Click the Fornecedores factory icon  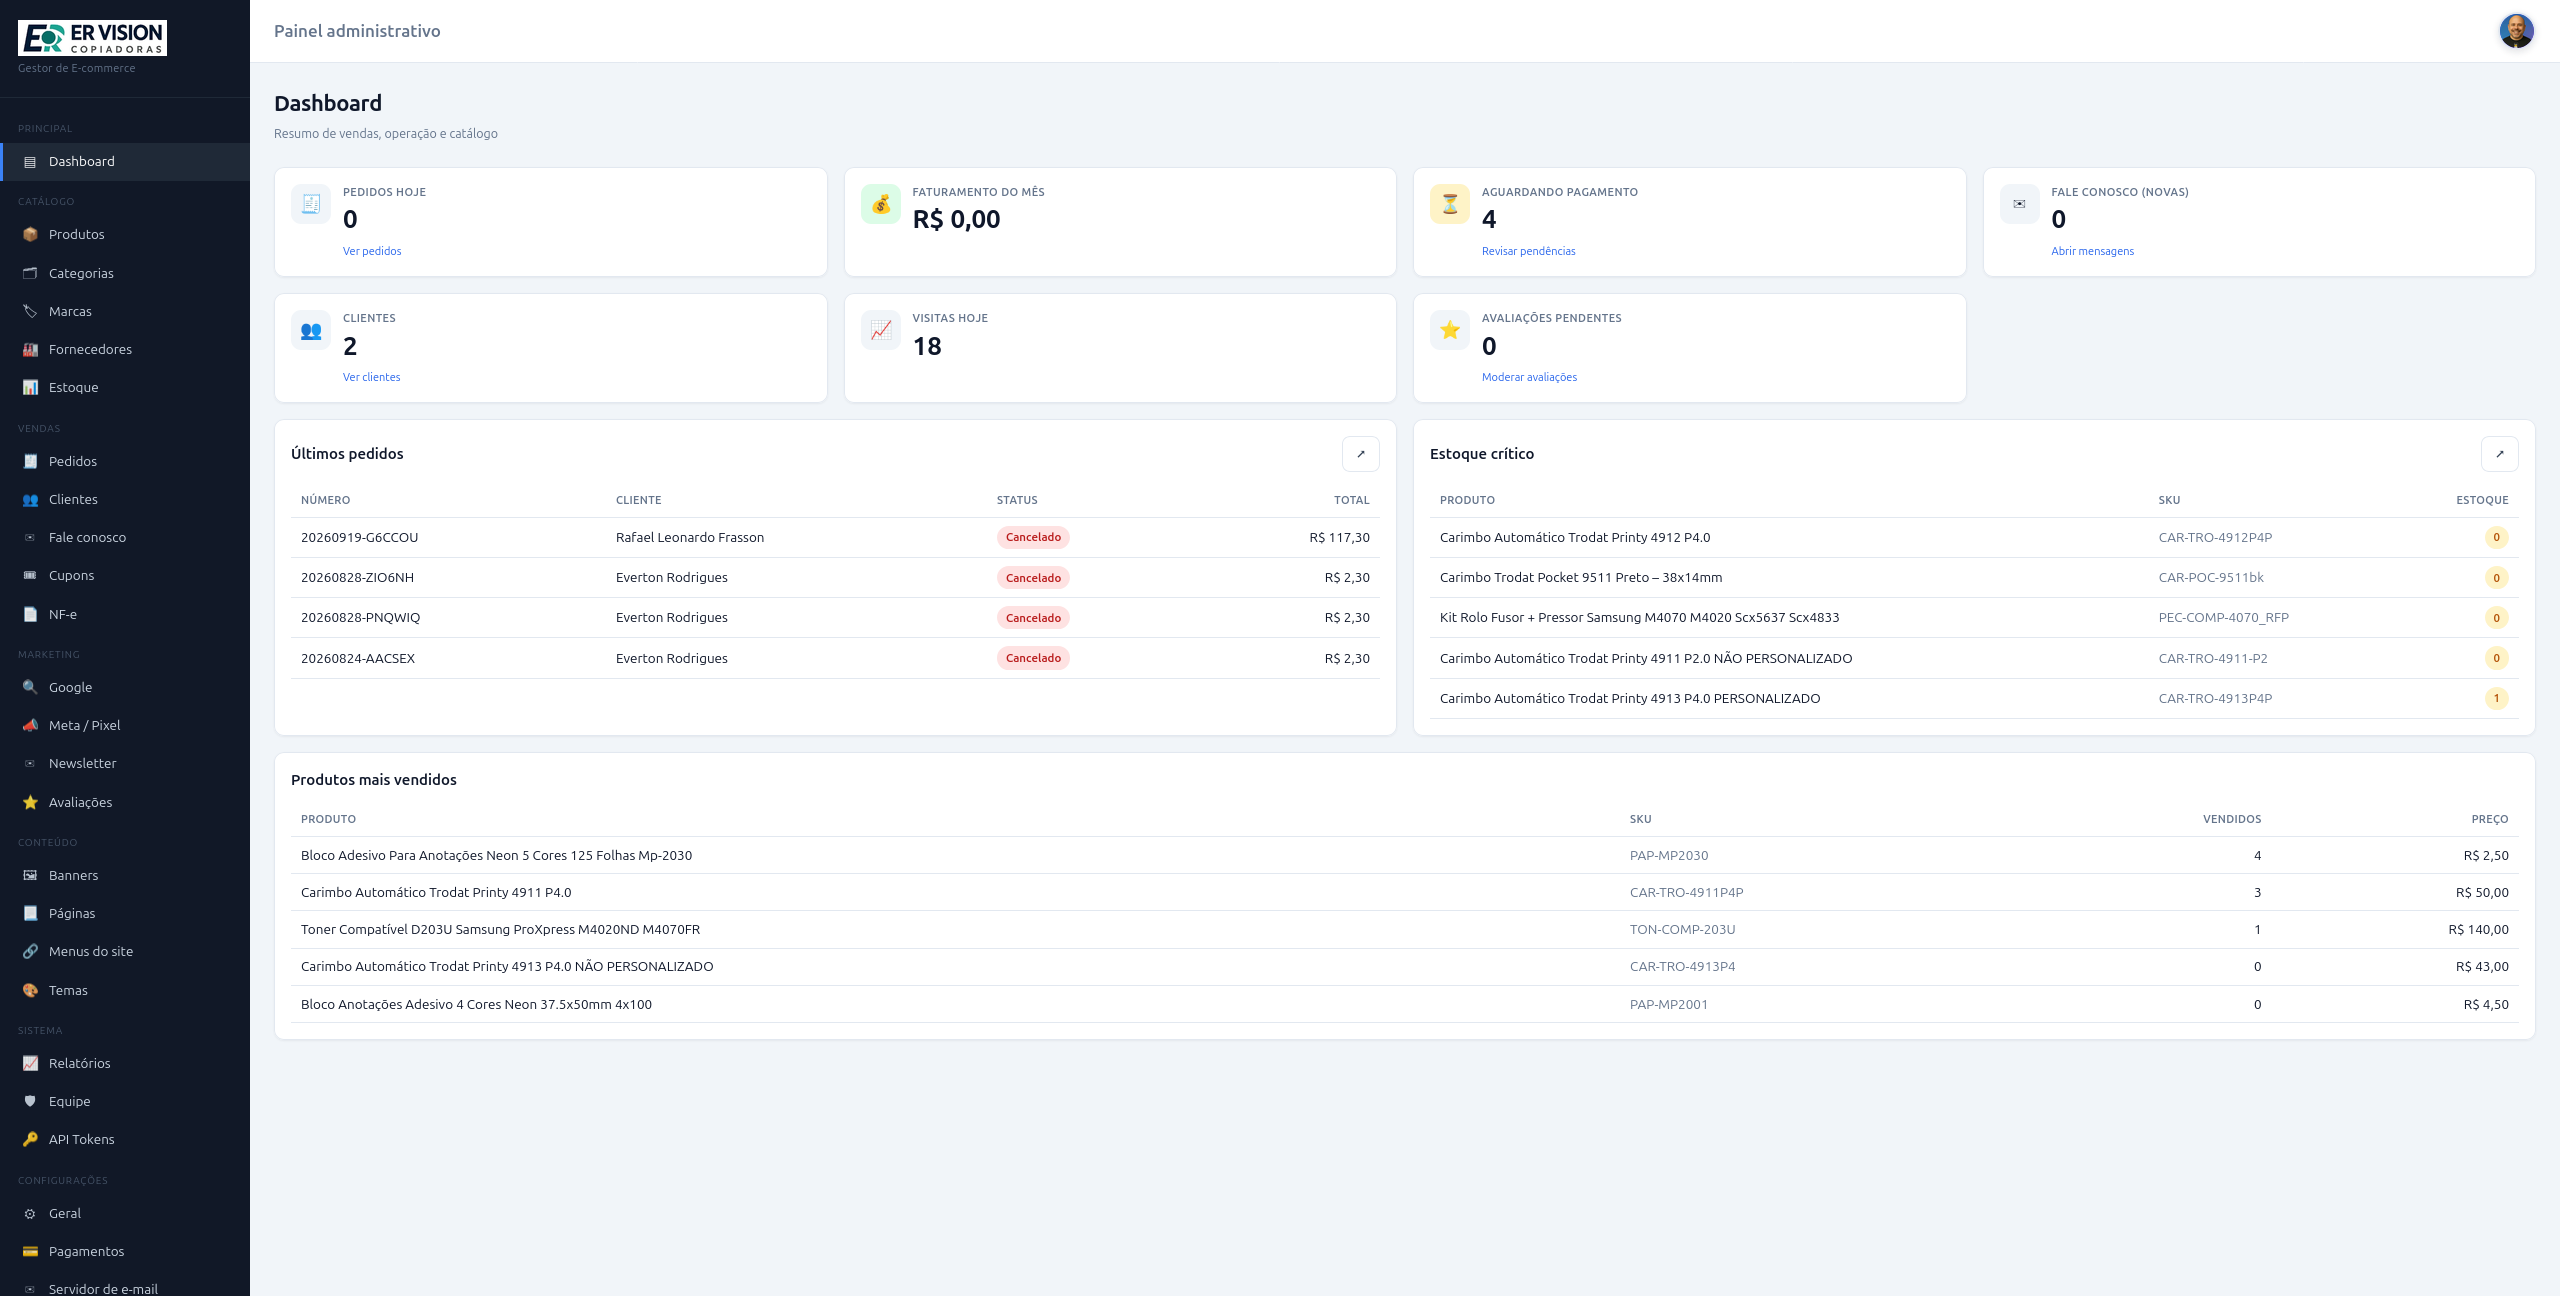[30, 349]
